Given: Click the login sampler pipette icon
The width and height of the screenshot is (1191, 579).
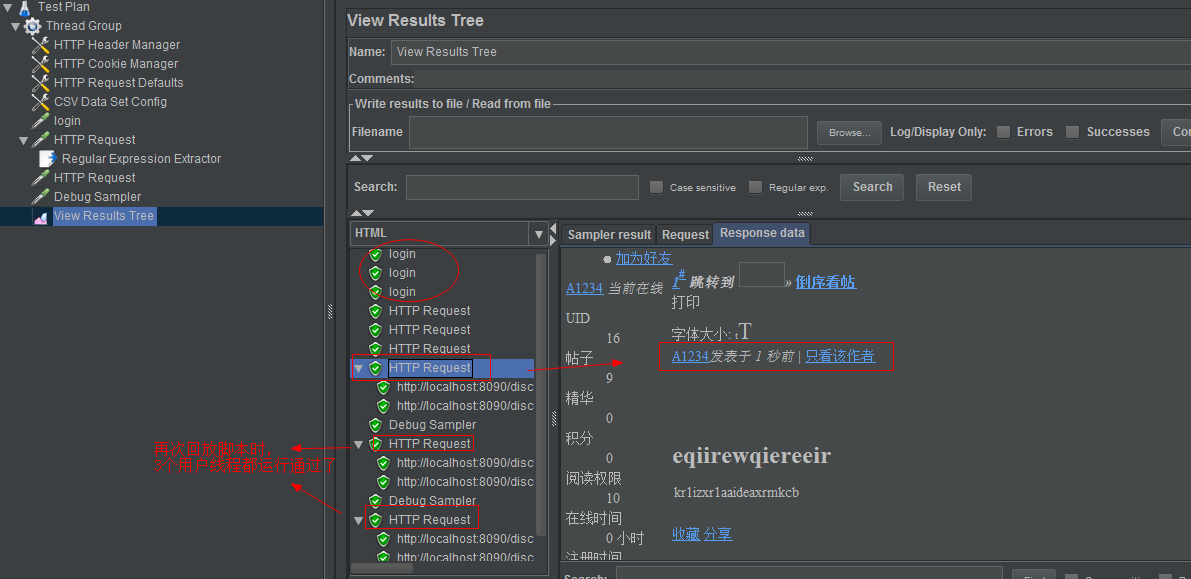Looking at the screenshot, I should point(40,121).
